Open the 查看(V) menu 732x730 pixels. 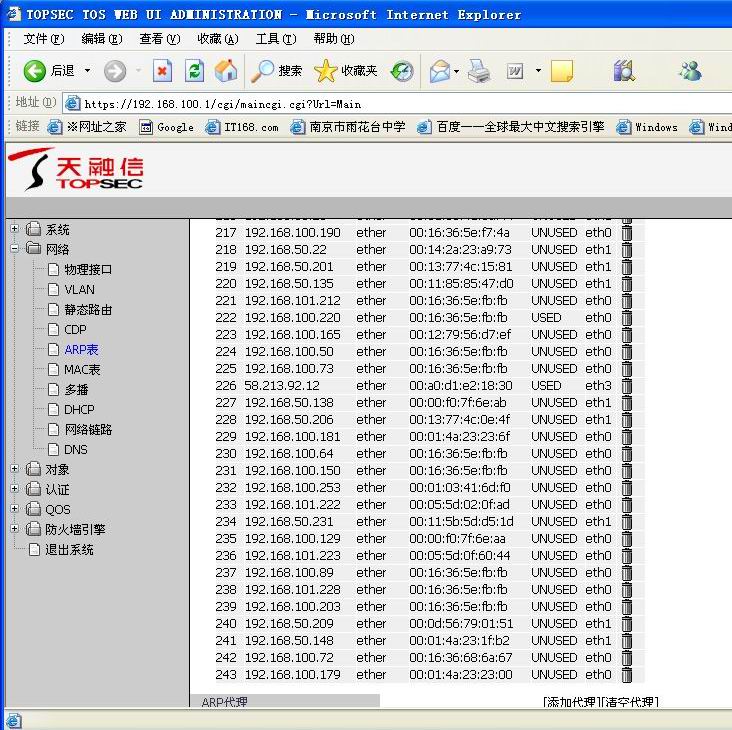pyautogui.click(x=159, y=39)
